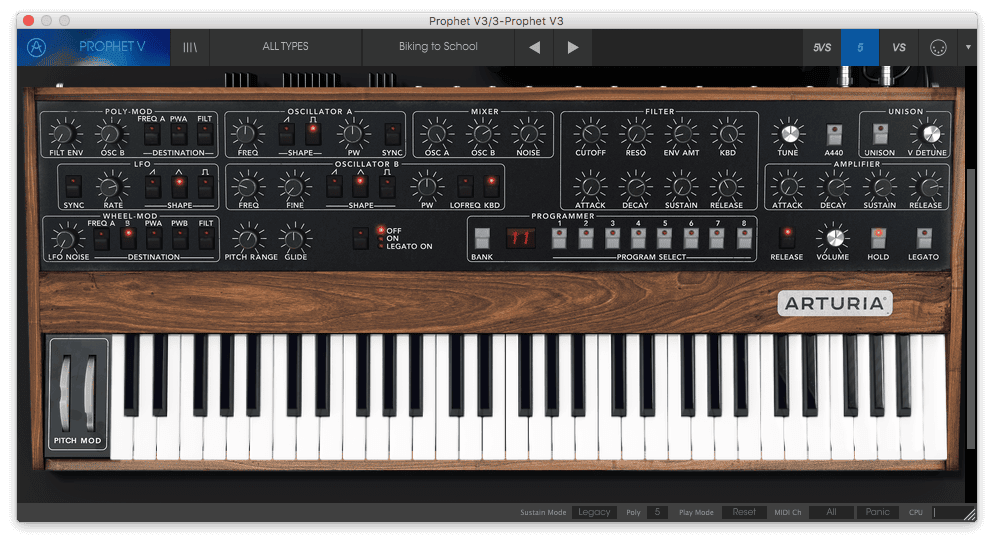This screenshot has height=543, width=994.
Task: Click the Biking to School preset name
Action: click(438, 47)
